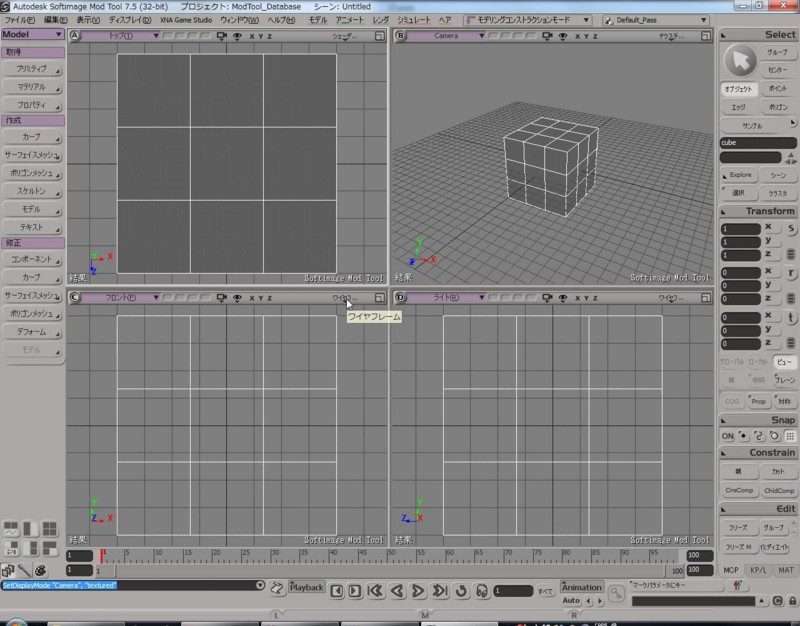
Task: Open the 編集 menu
Action: click(55, 20)
